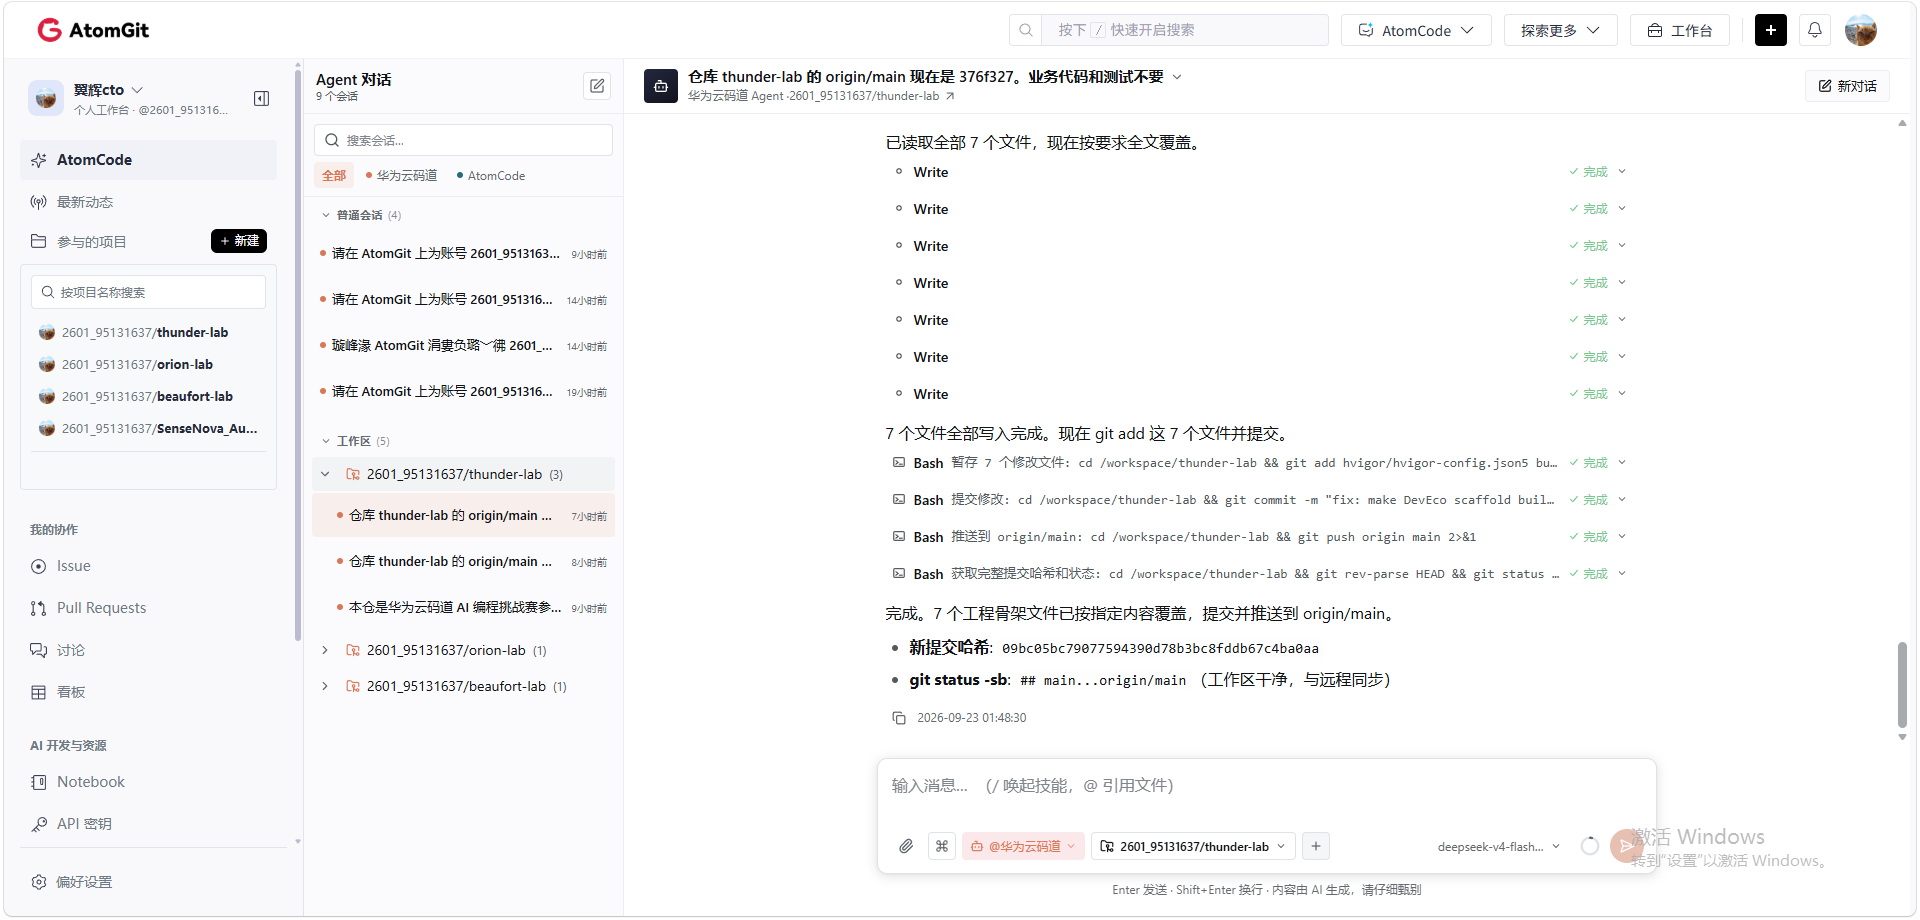1920x920 pixels.
Task: Click the top 快速开启搜索 search box
Action: 1185,30
